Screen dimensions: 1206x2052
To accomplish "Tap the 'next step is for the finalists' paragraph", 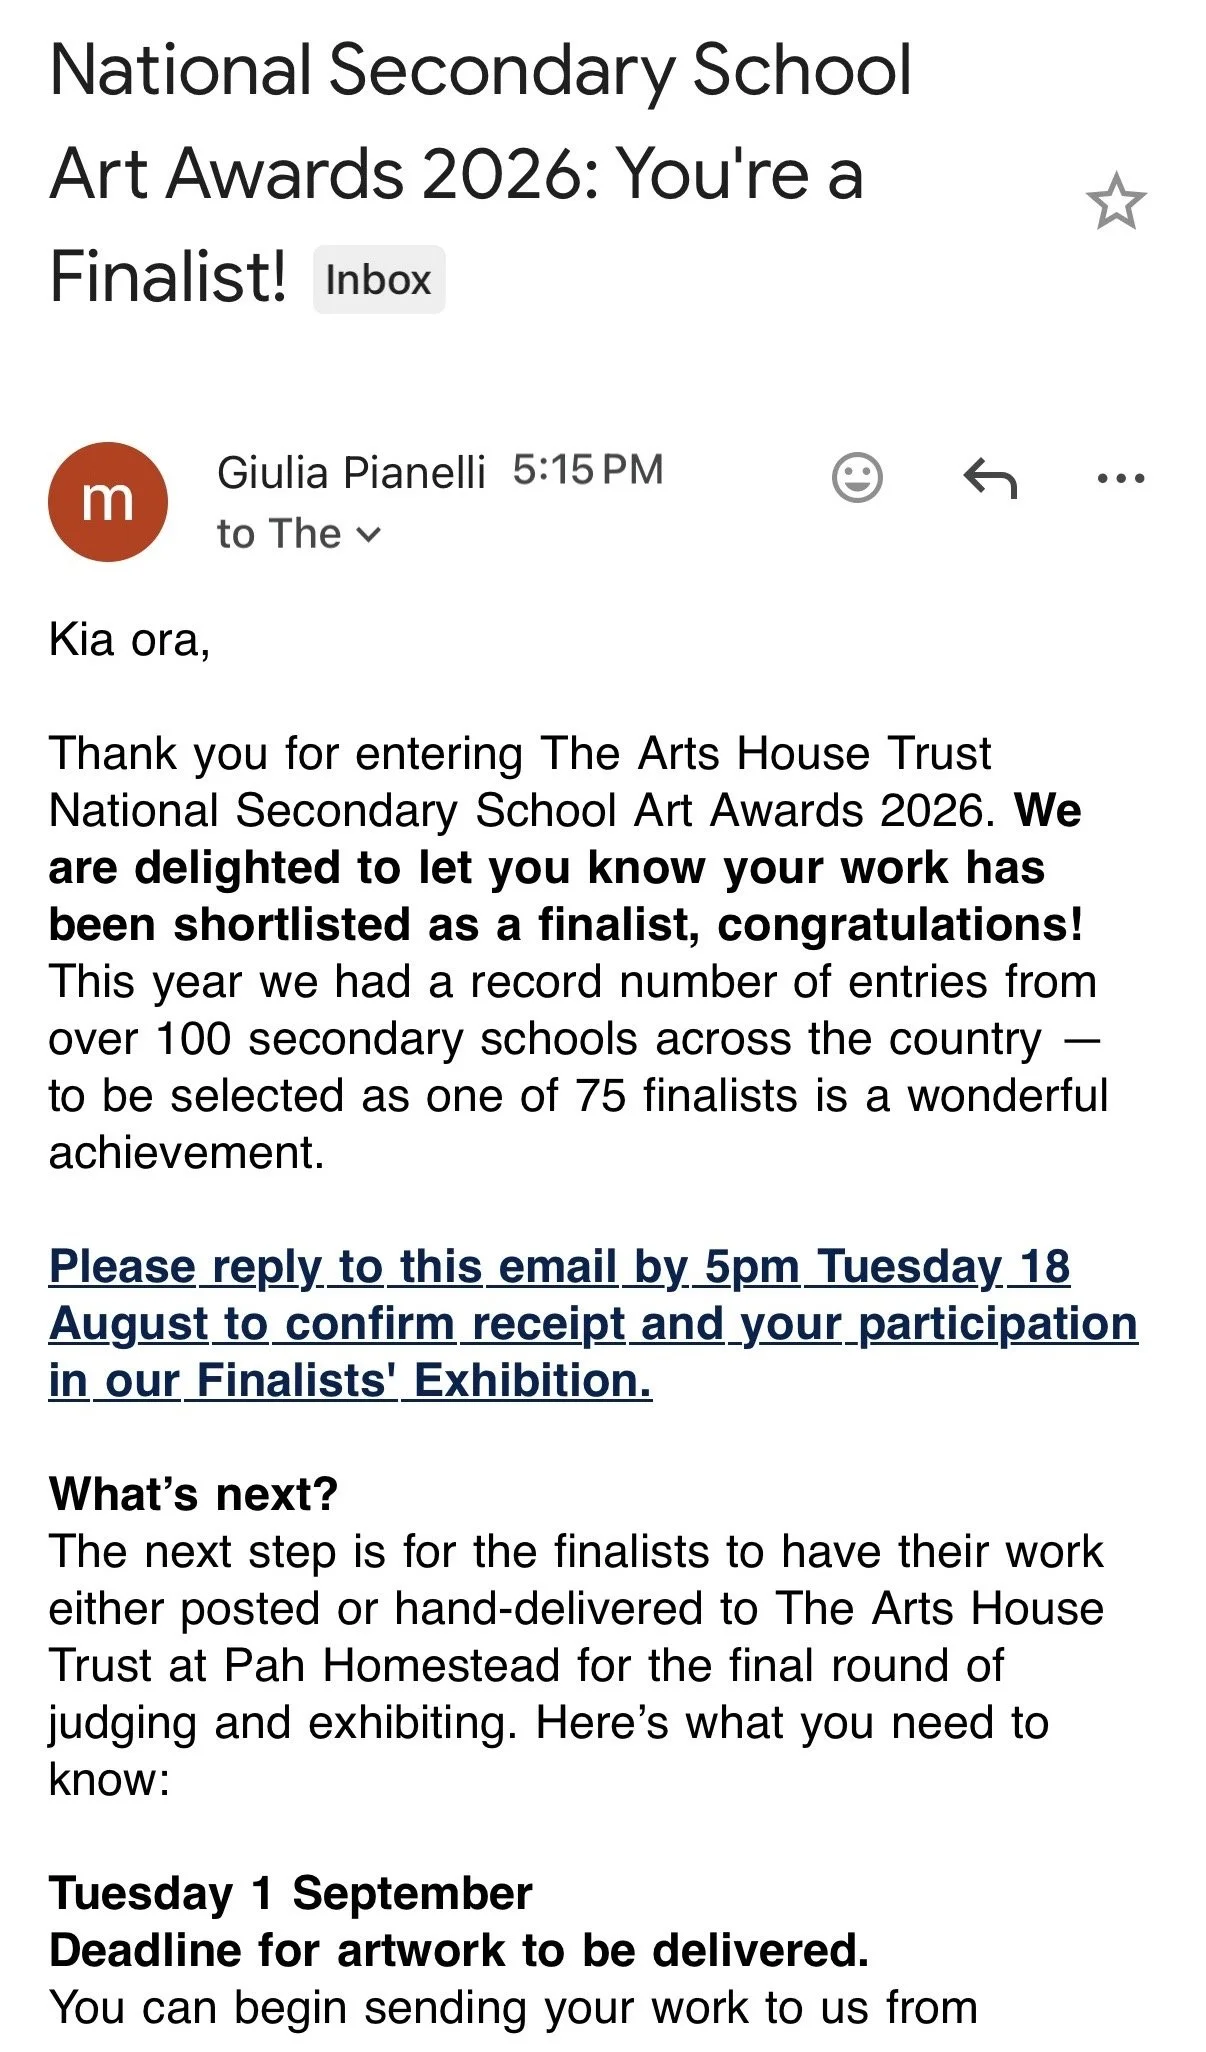I will coord(576,1666).
